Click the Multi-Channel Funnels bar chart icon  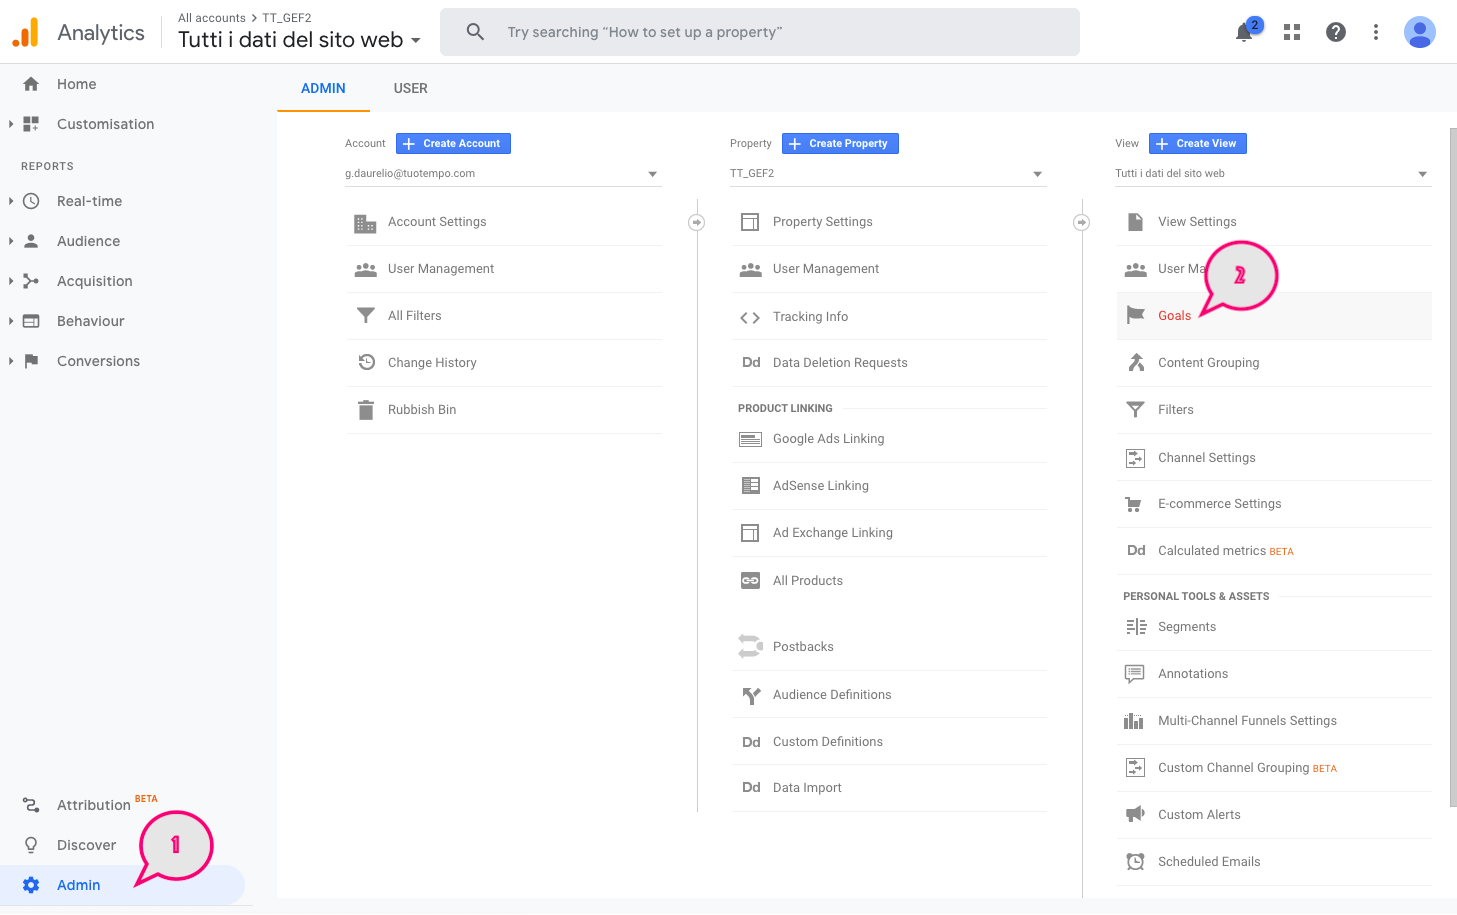1134,721
